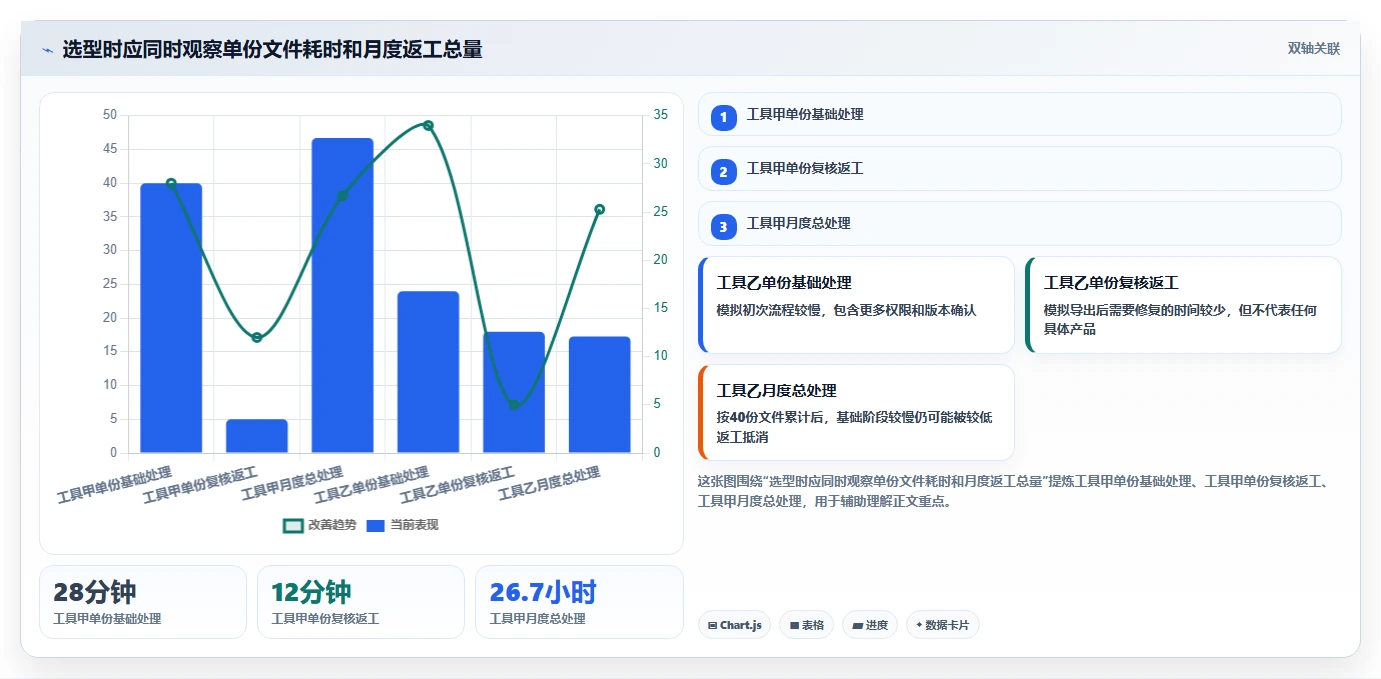Open list item 工具甲单份复核返工
This screenshot has height=679, width=1381.
[1019, 168]
